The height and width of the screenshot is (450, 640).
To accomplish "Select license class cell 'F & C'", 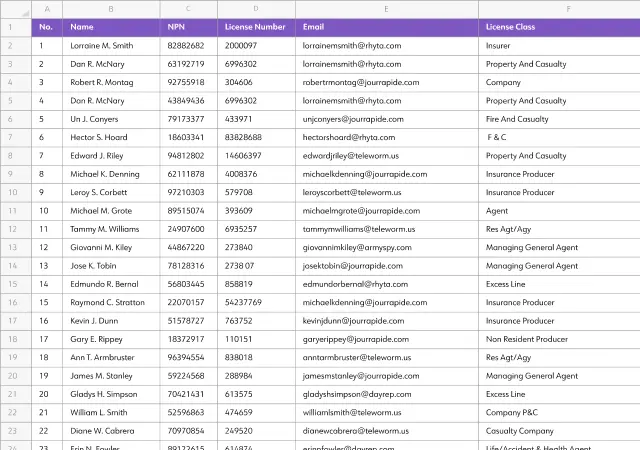I will pos(559,138).
